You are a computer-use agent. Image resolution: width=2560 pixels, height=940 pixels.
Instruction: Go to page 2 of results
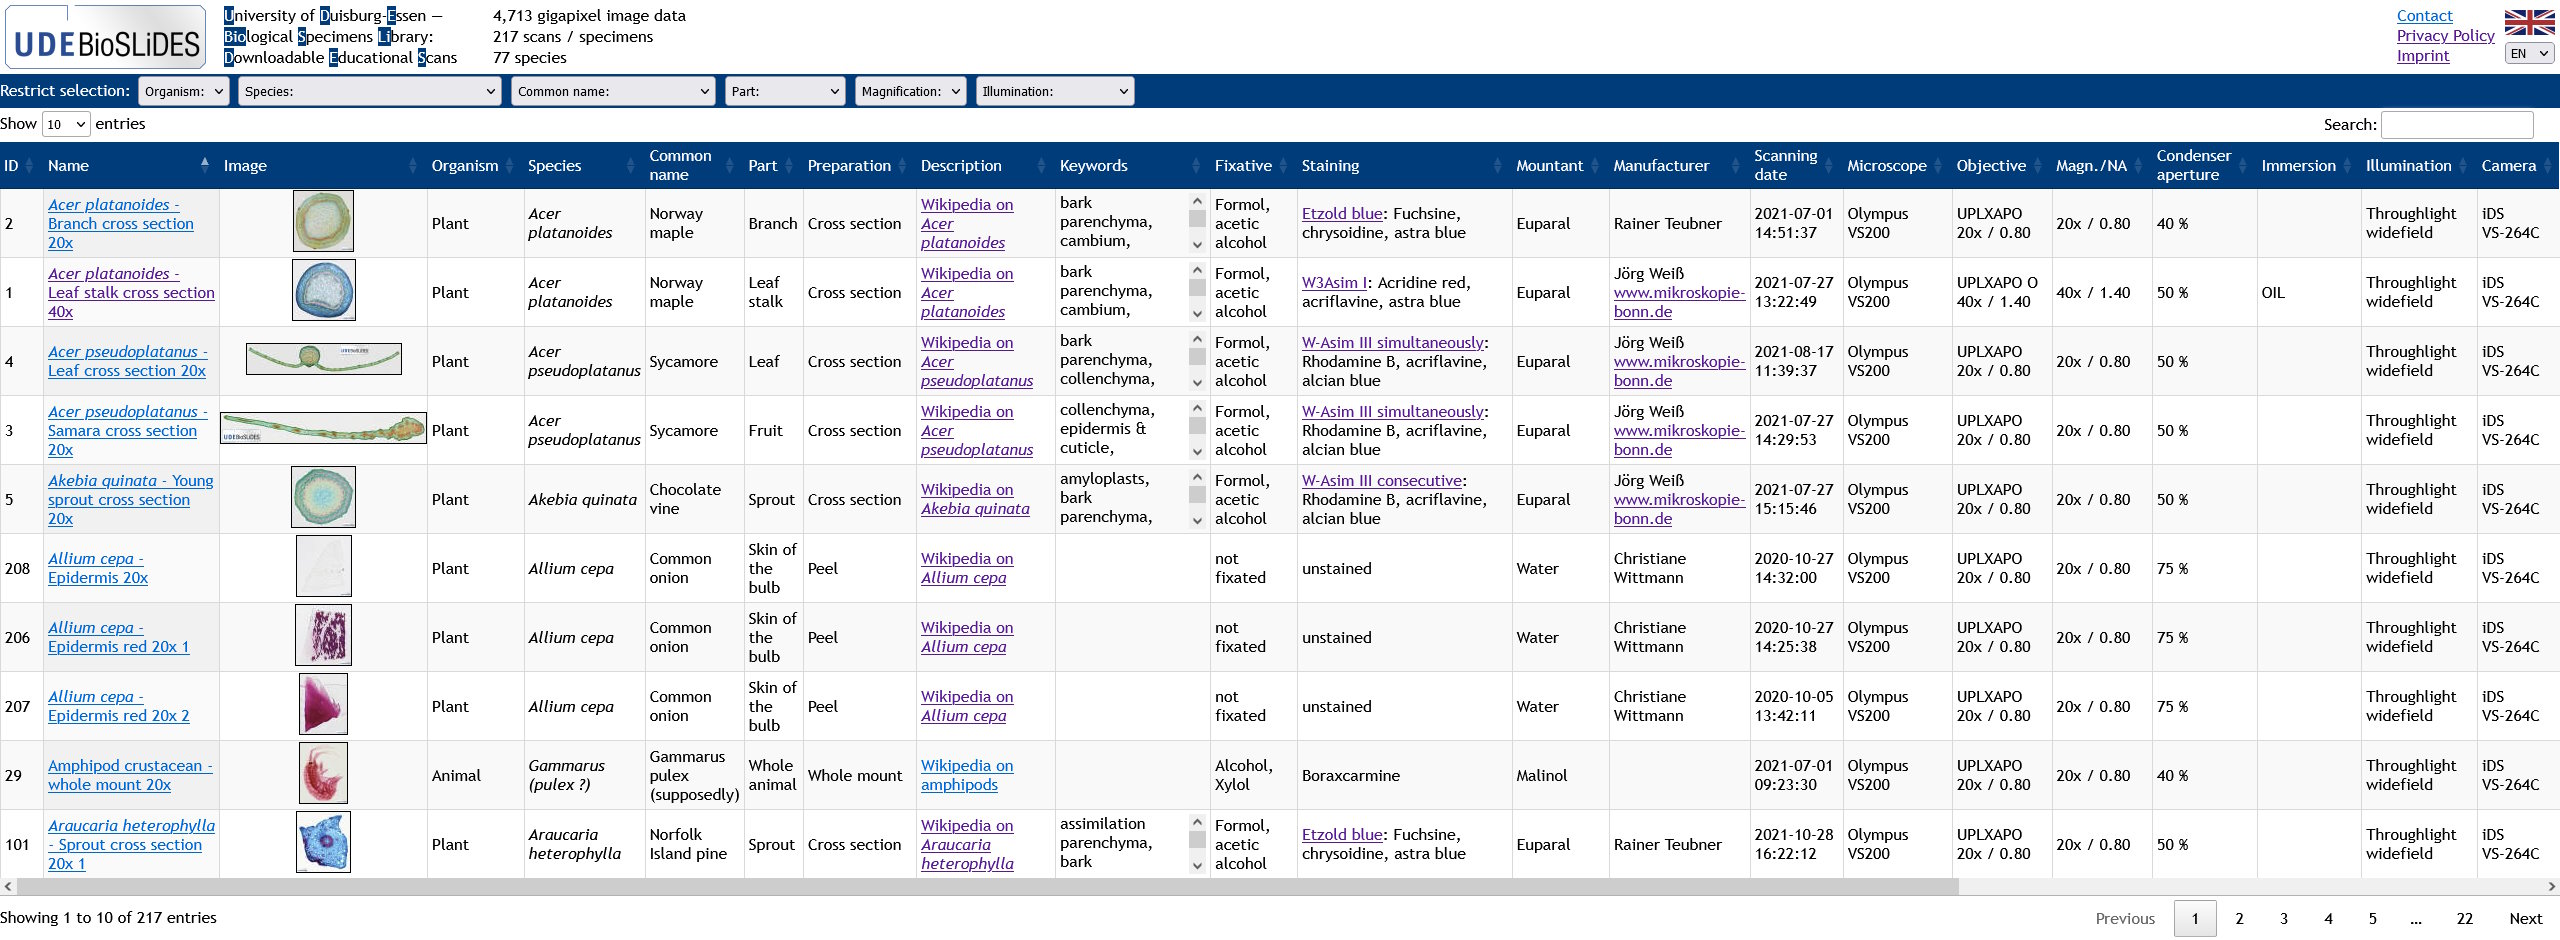(x=2239, y=918)
